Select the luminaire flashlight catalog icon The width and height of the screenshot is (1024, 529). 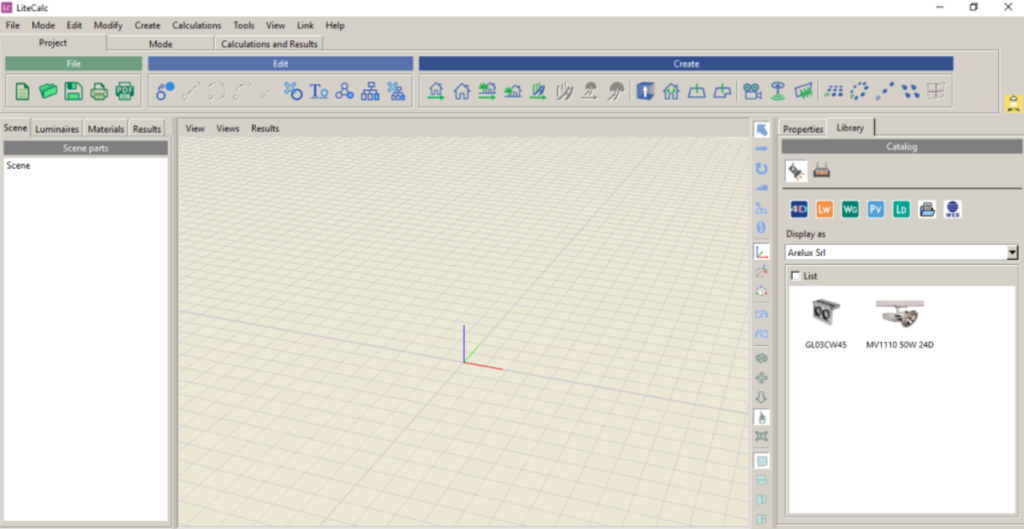pyautogui.click(x=796, y=171)
